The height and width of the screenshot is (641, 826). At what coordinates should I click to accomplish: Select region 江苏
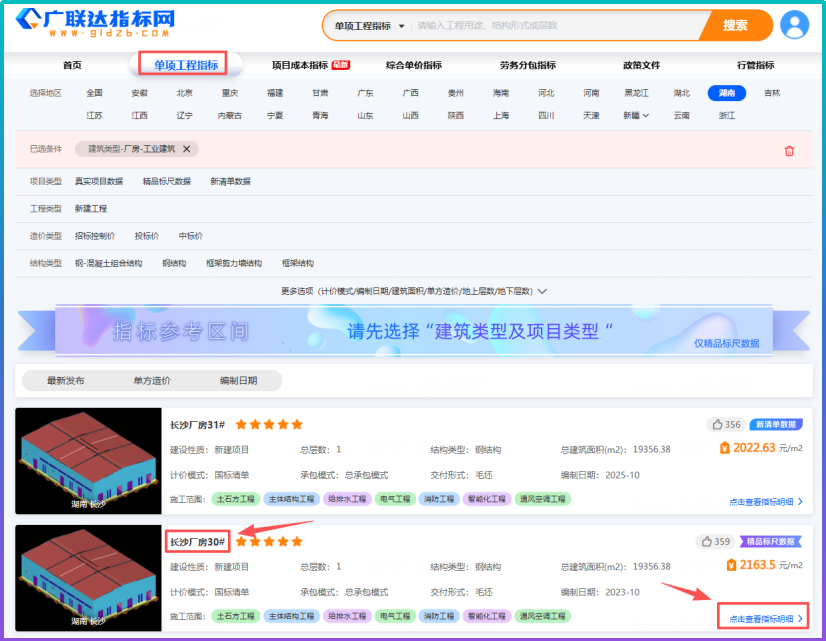click(x=94, y=115)
